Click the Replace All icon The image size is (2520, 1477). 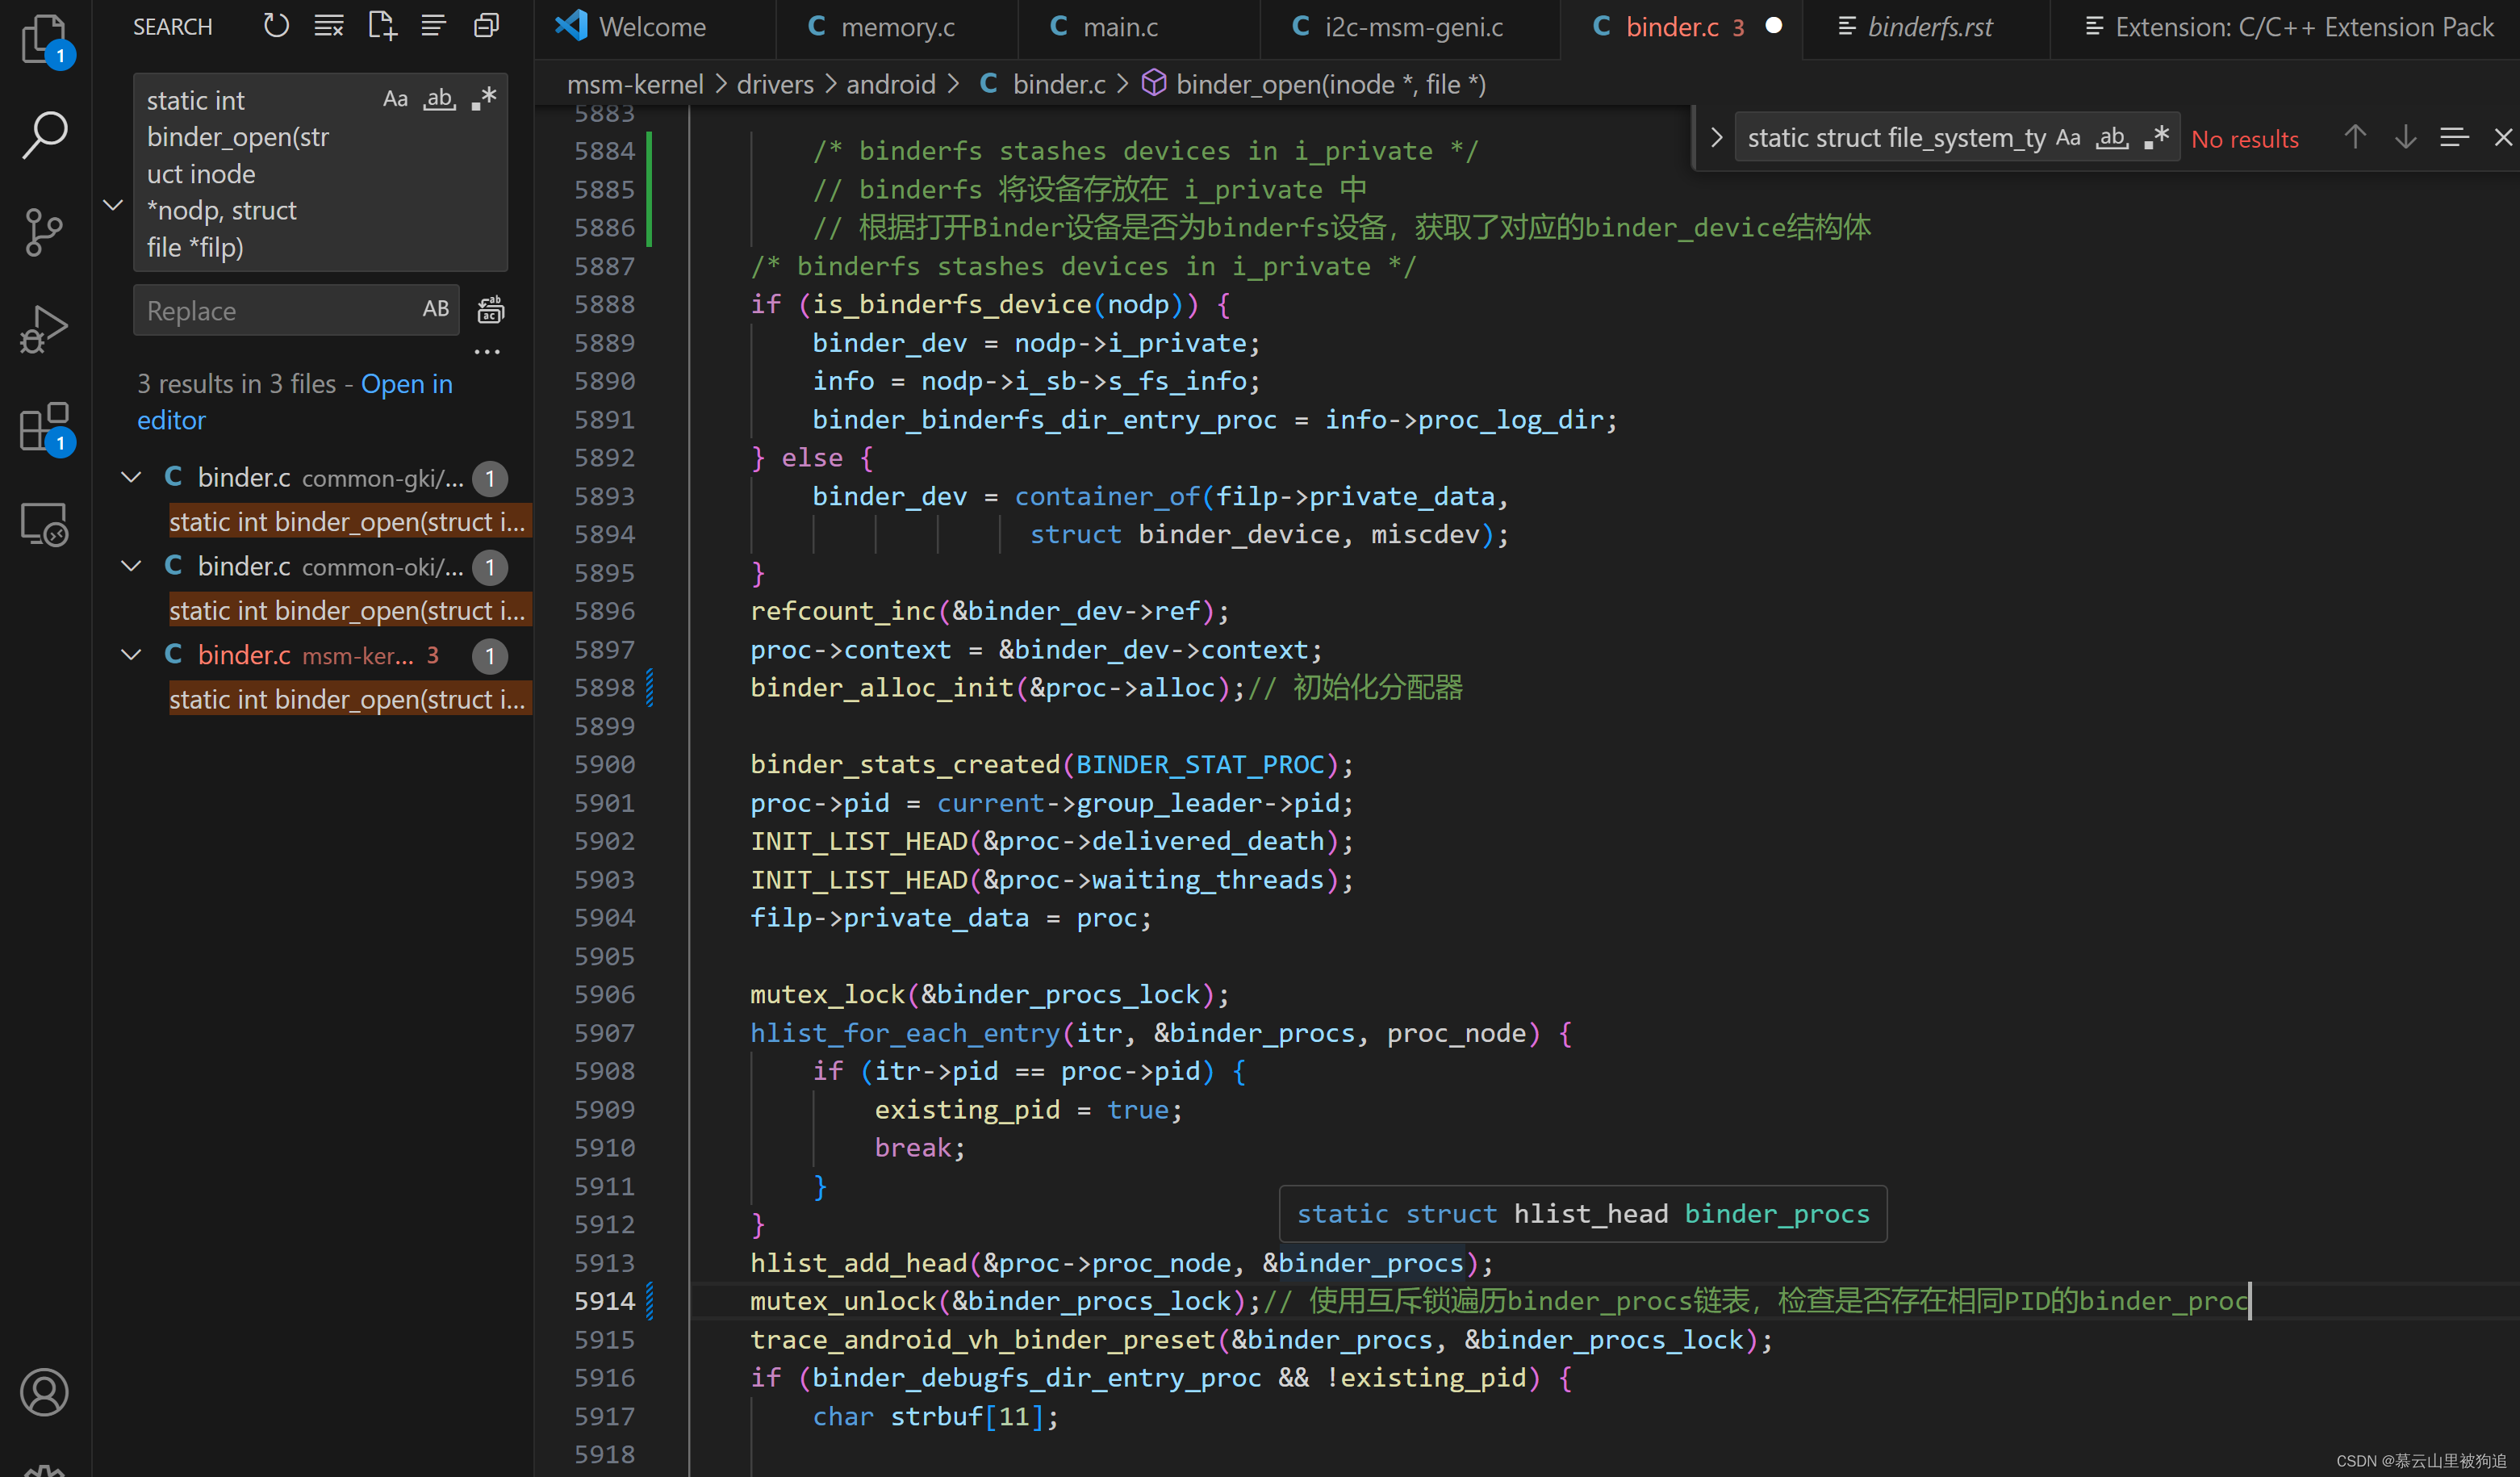click(x=490, y=310)
